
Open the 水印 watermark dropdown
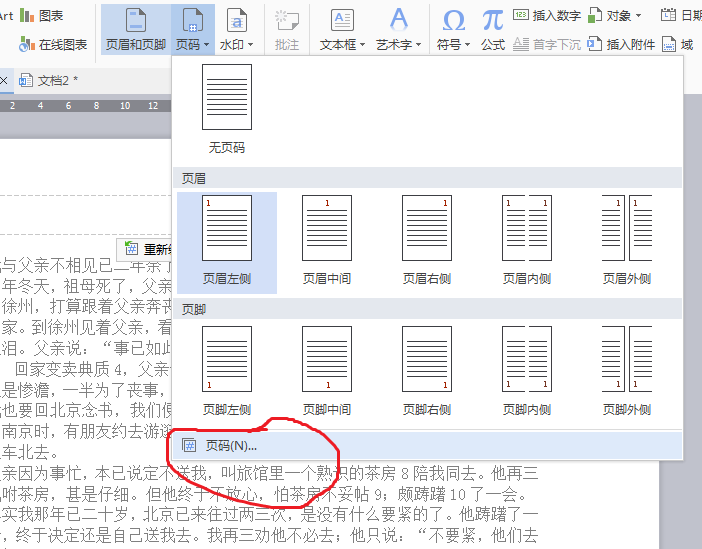tap(237, 30)
